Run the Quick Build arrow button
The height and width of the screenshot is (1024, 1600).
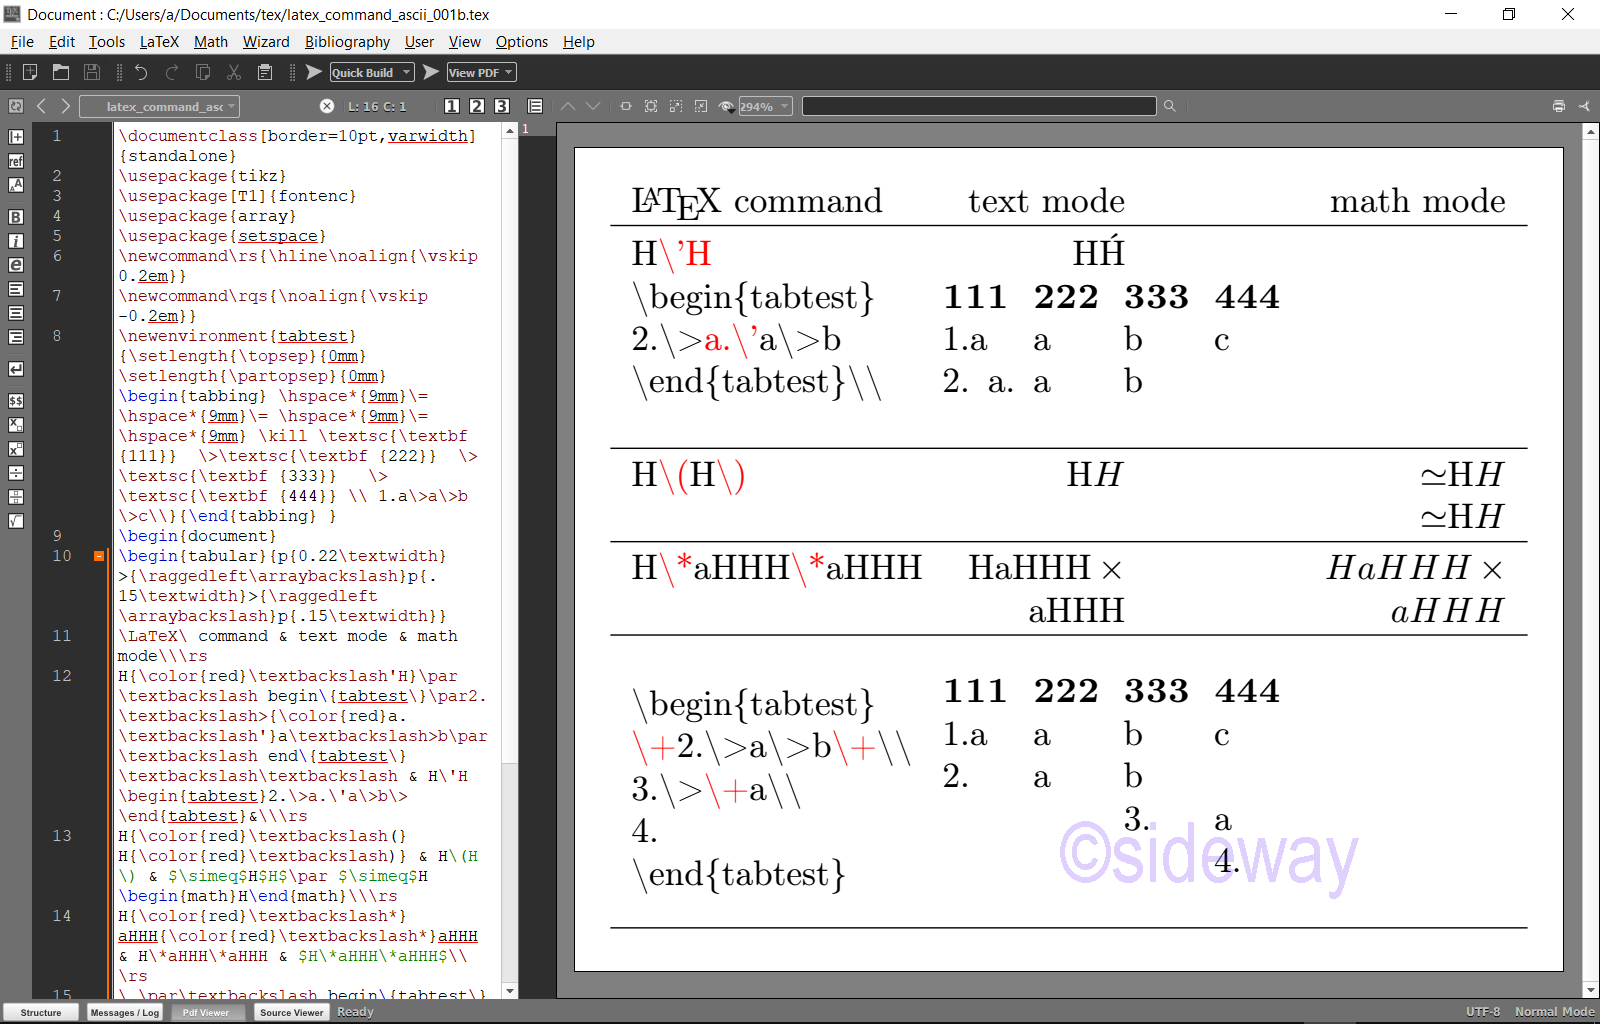(x=313, y=71)
